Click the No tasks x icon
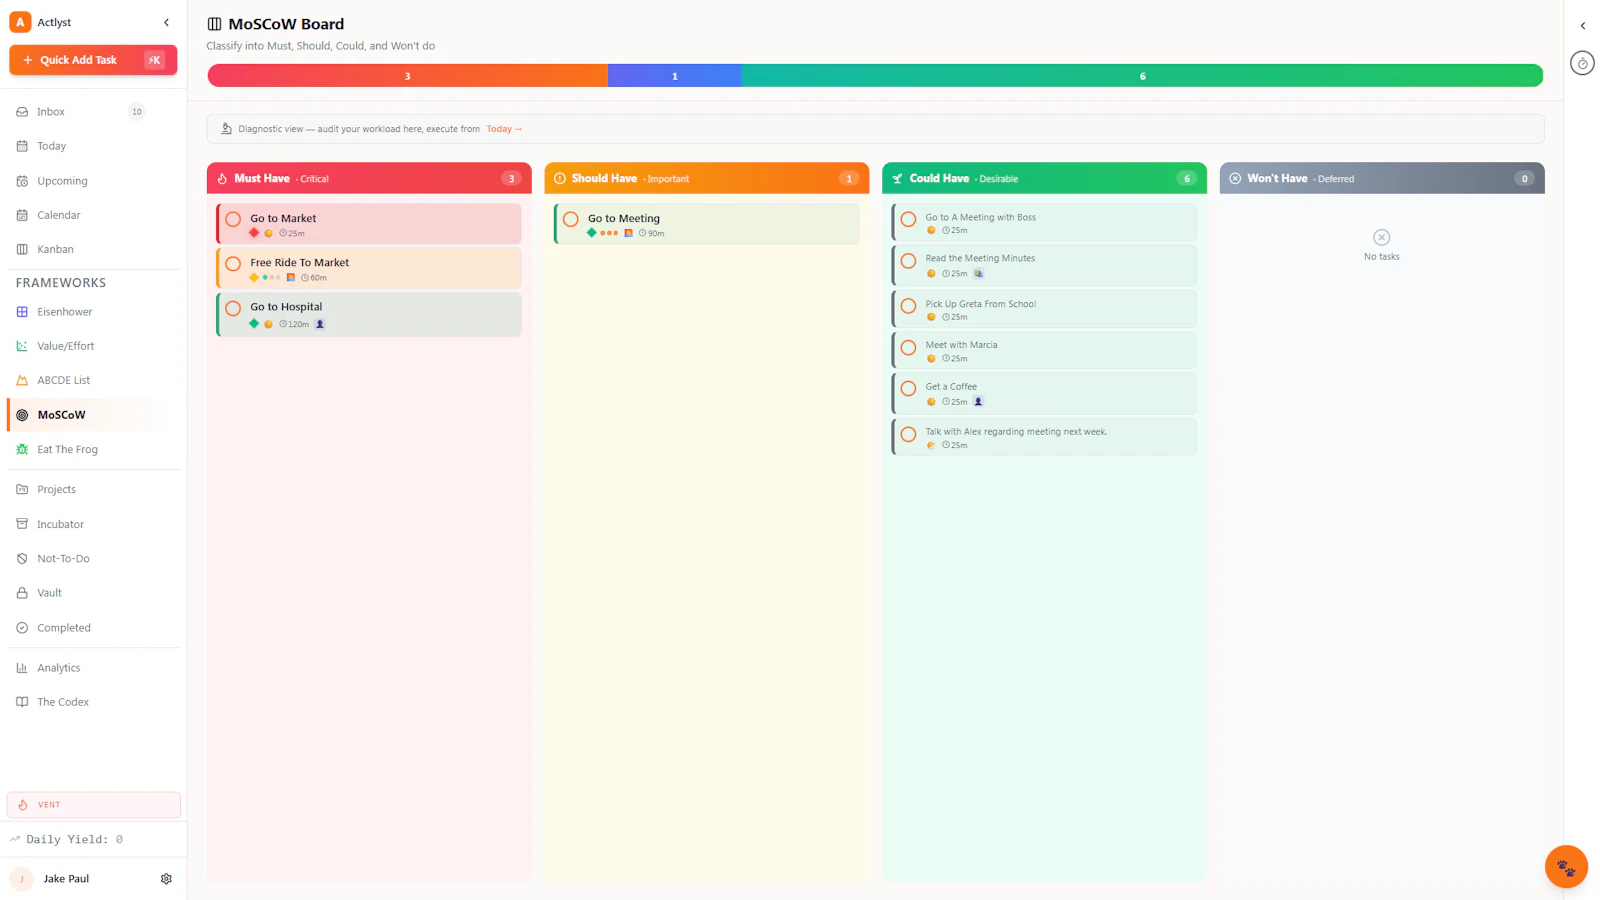 pos(1381,237)
